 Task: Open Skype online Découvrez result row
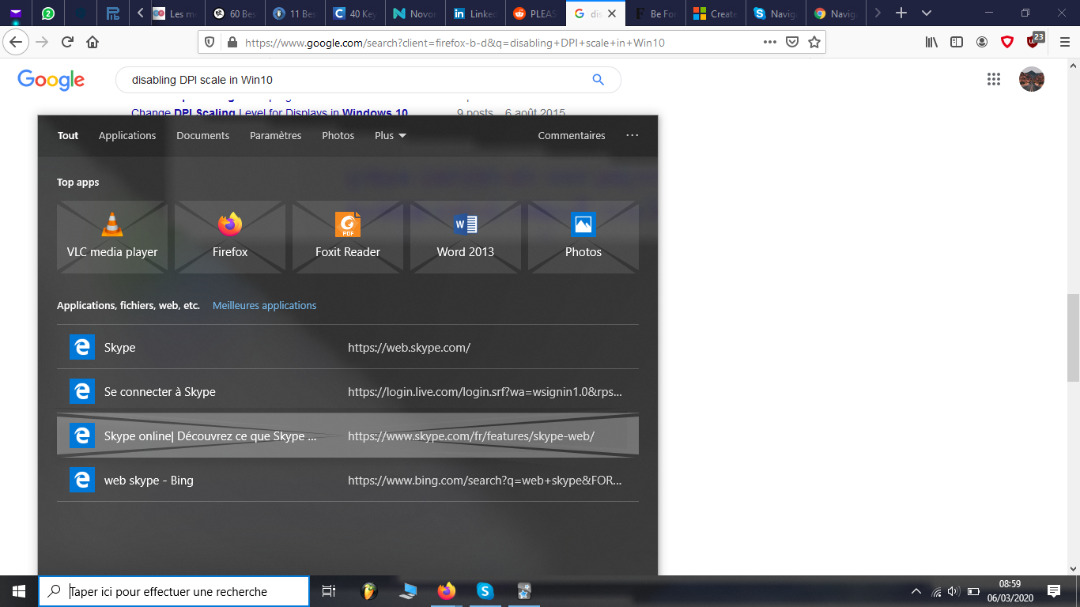(x=348, y=435)
